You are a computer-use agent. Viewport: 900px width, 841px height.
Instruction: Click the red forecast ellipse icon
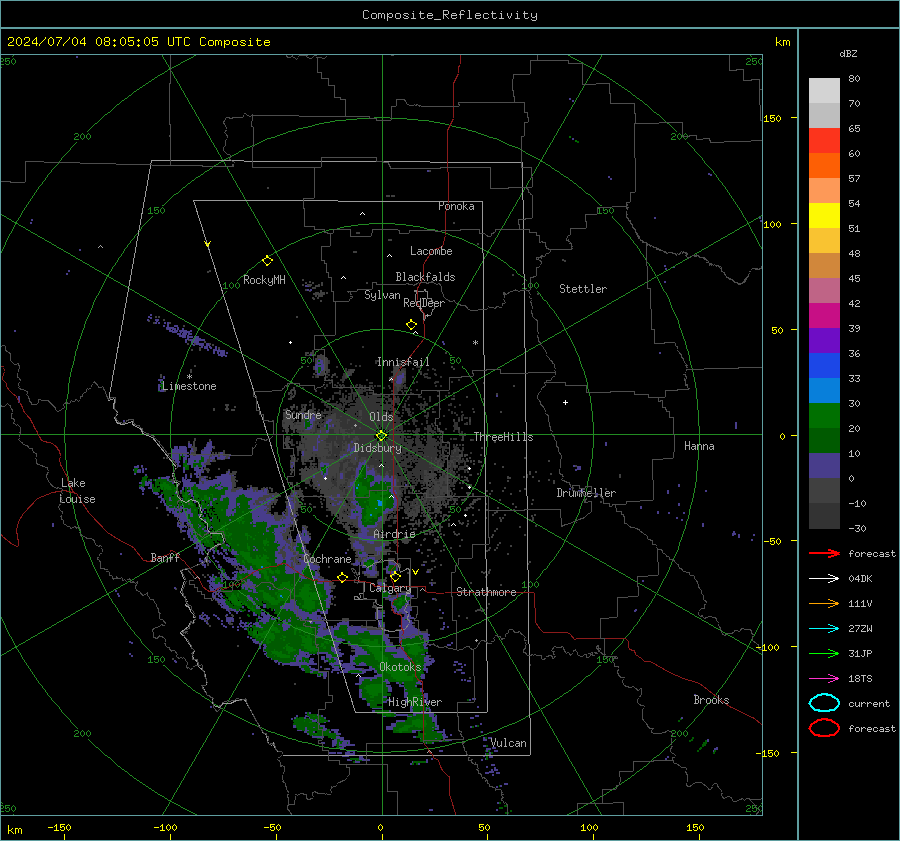pyautogui.click(x=824, y=728)
